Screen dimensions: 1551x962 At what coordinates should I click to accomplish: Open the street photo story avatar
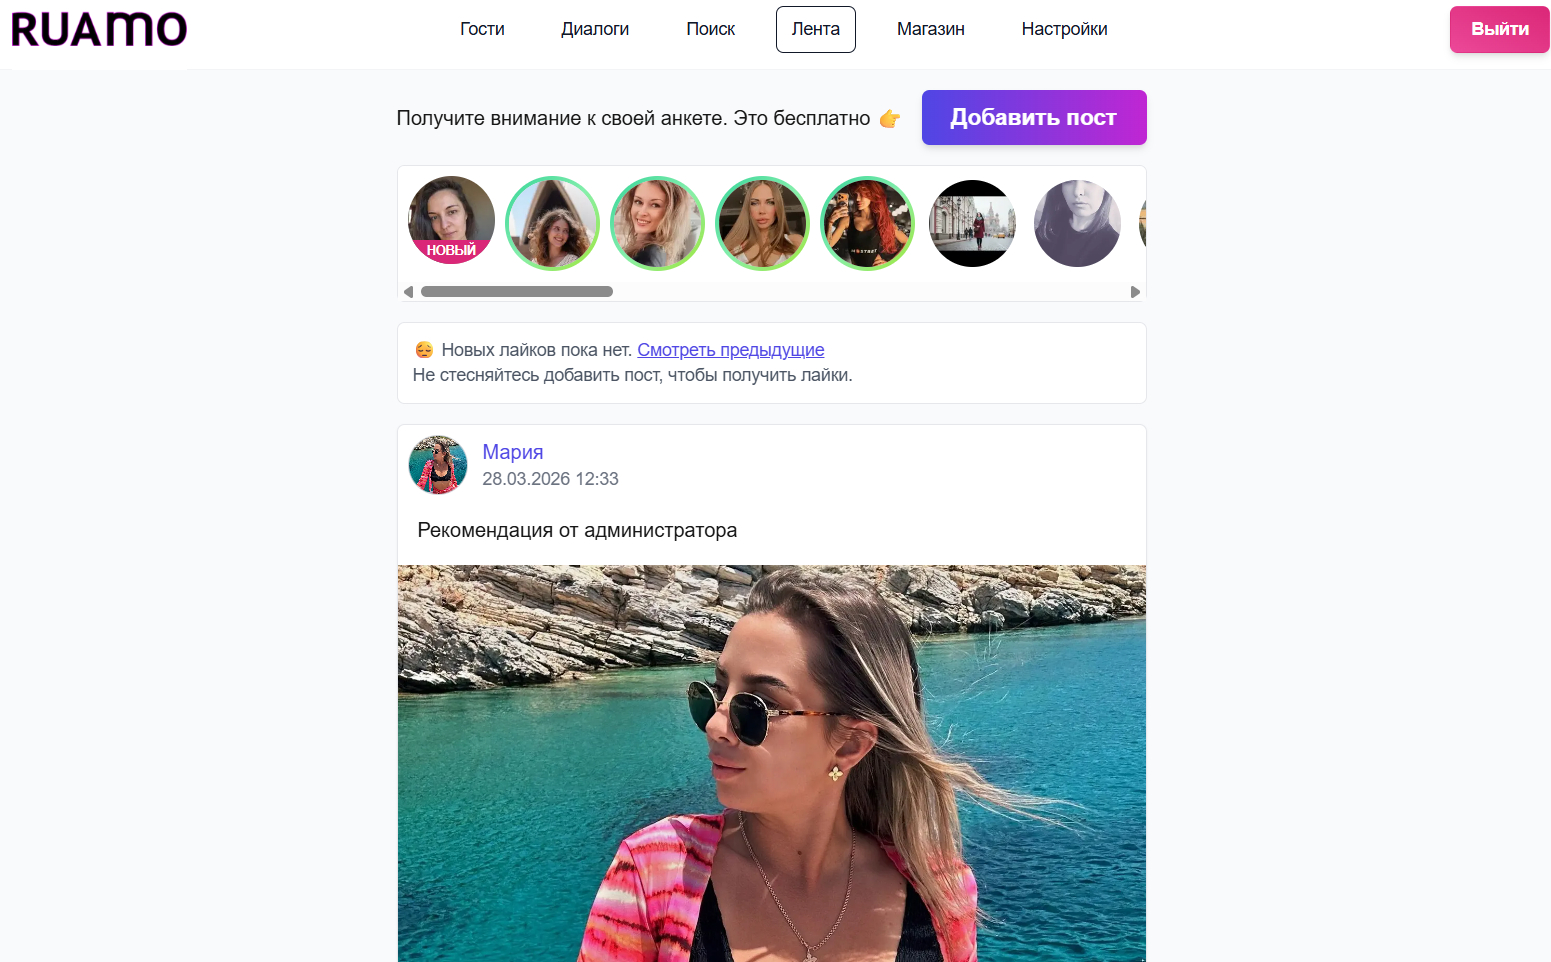[972, 223]
